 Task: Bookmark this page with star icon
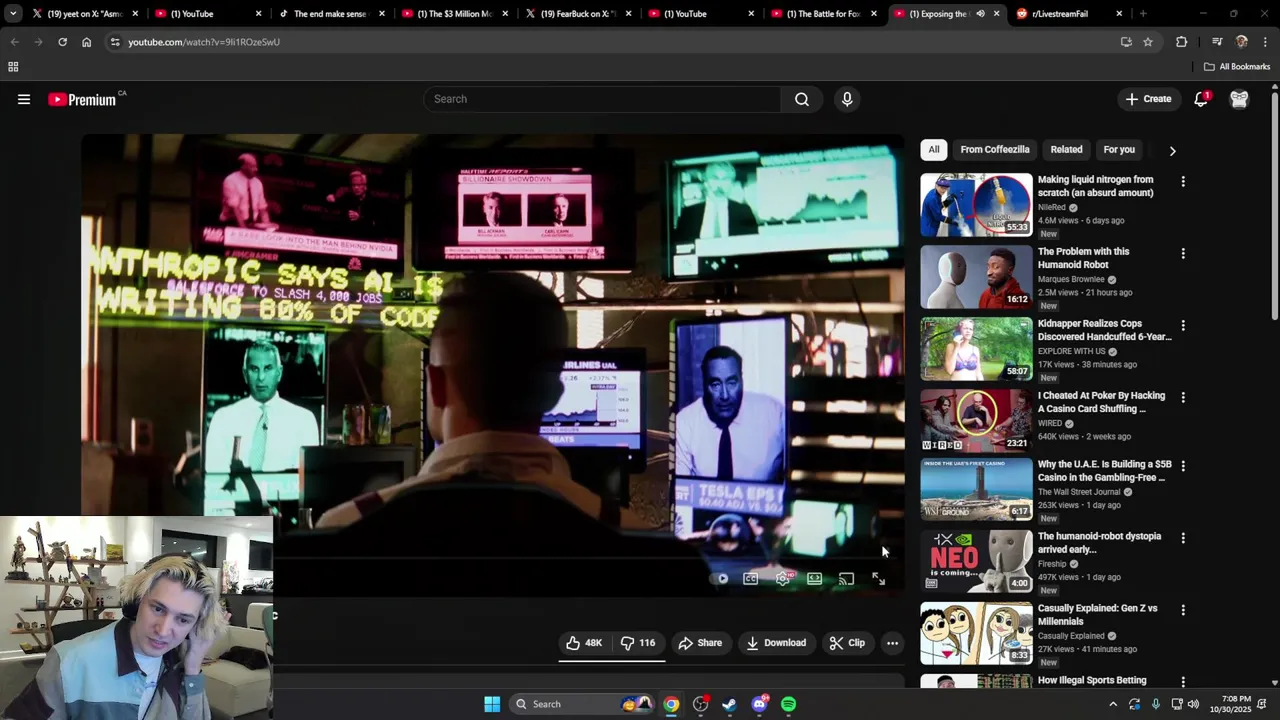click(x=1148, y=42)
